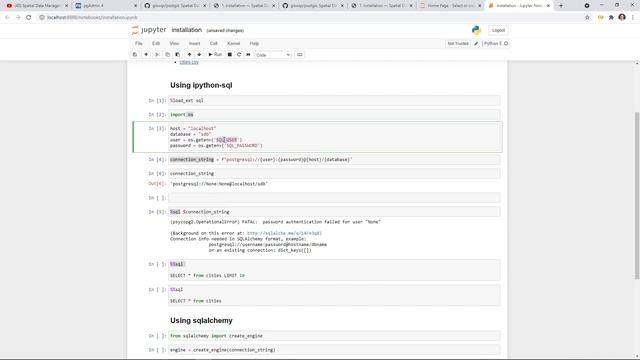Move selected cell up arrow
Screen dimensions: 640x360
coord(189,55)
